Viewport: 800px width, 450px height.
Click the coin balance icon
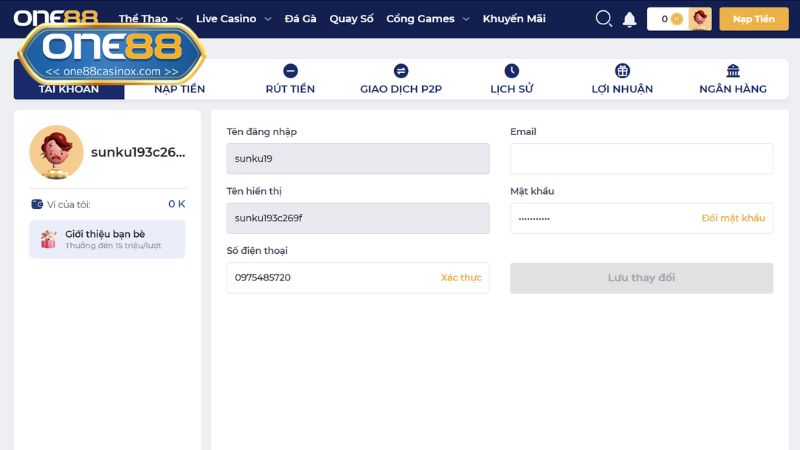677,19
